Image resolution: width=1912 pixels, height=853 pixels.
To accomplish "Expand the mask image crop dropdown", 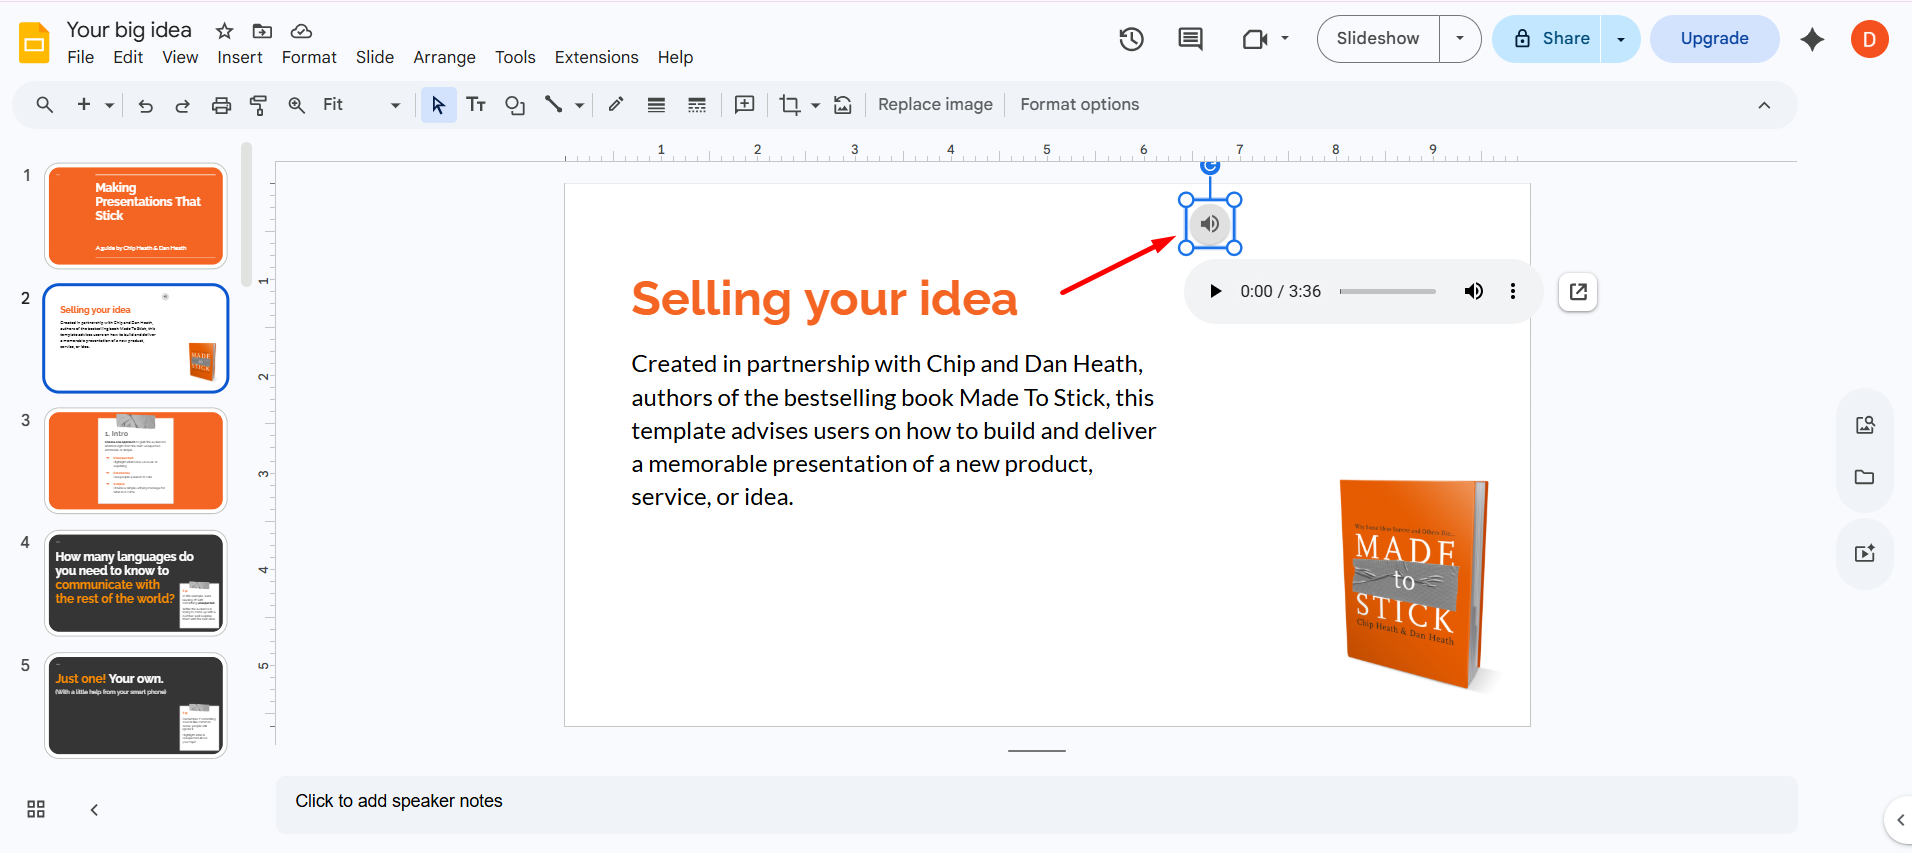I will pyautogui.click(x=815, y=105).
